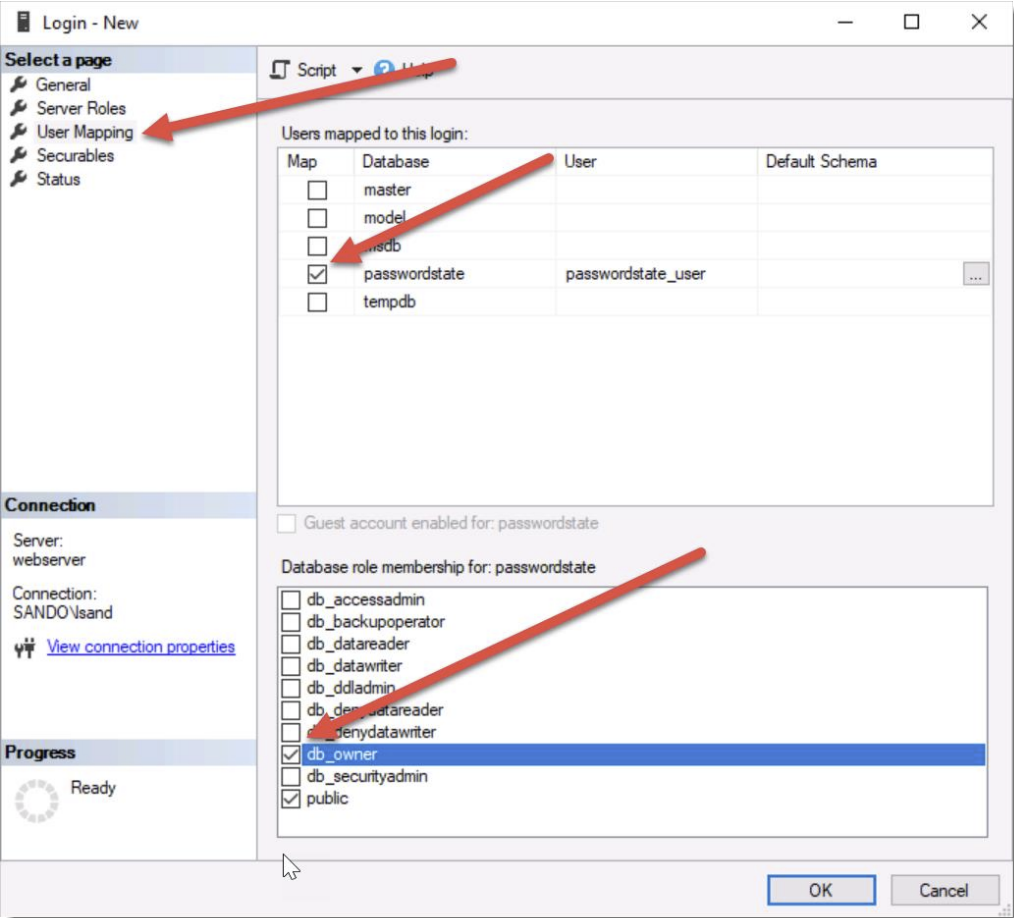Viewport: 1014px width, 918px height.
Task: Uncheck the Map box for passwordstate
Action: [x=317, y=274]
